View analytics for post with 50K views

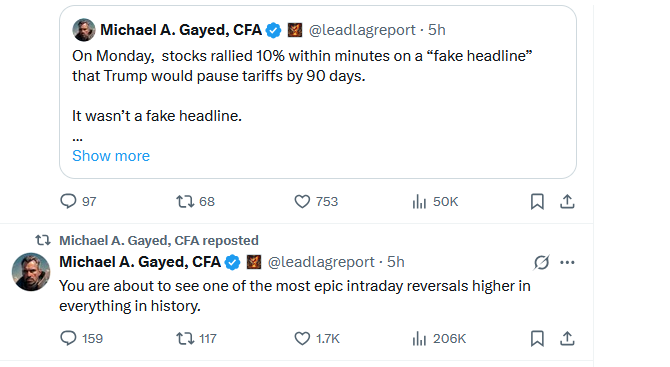coord(435,201)
